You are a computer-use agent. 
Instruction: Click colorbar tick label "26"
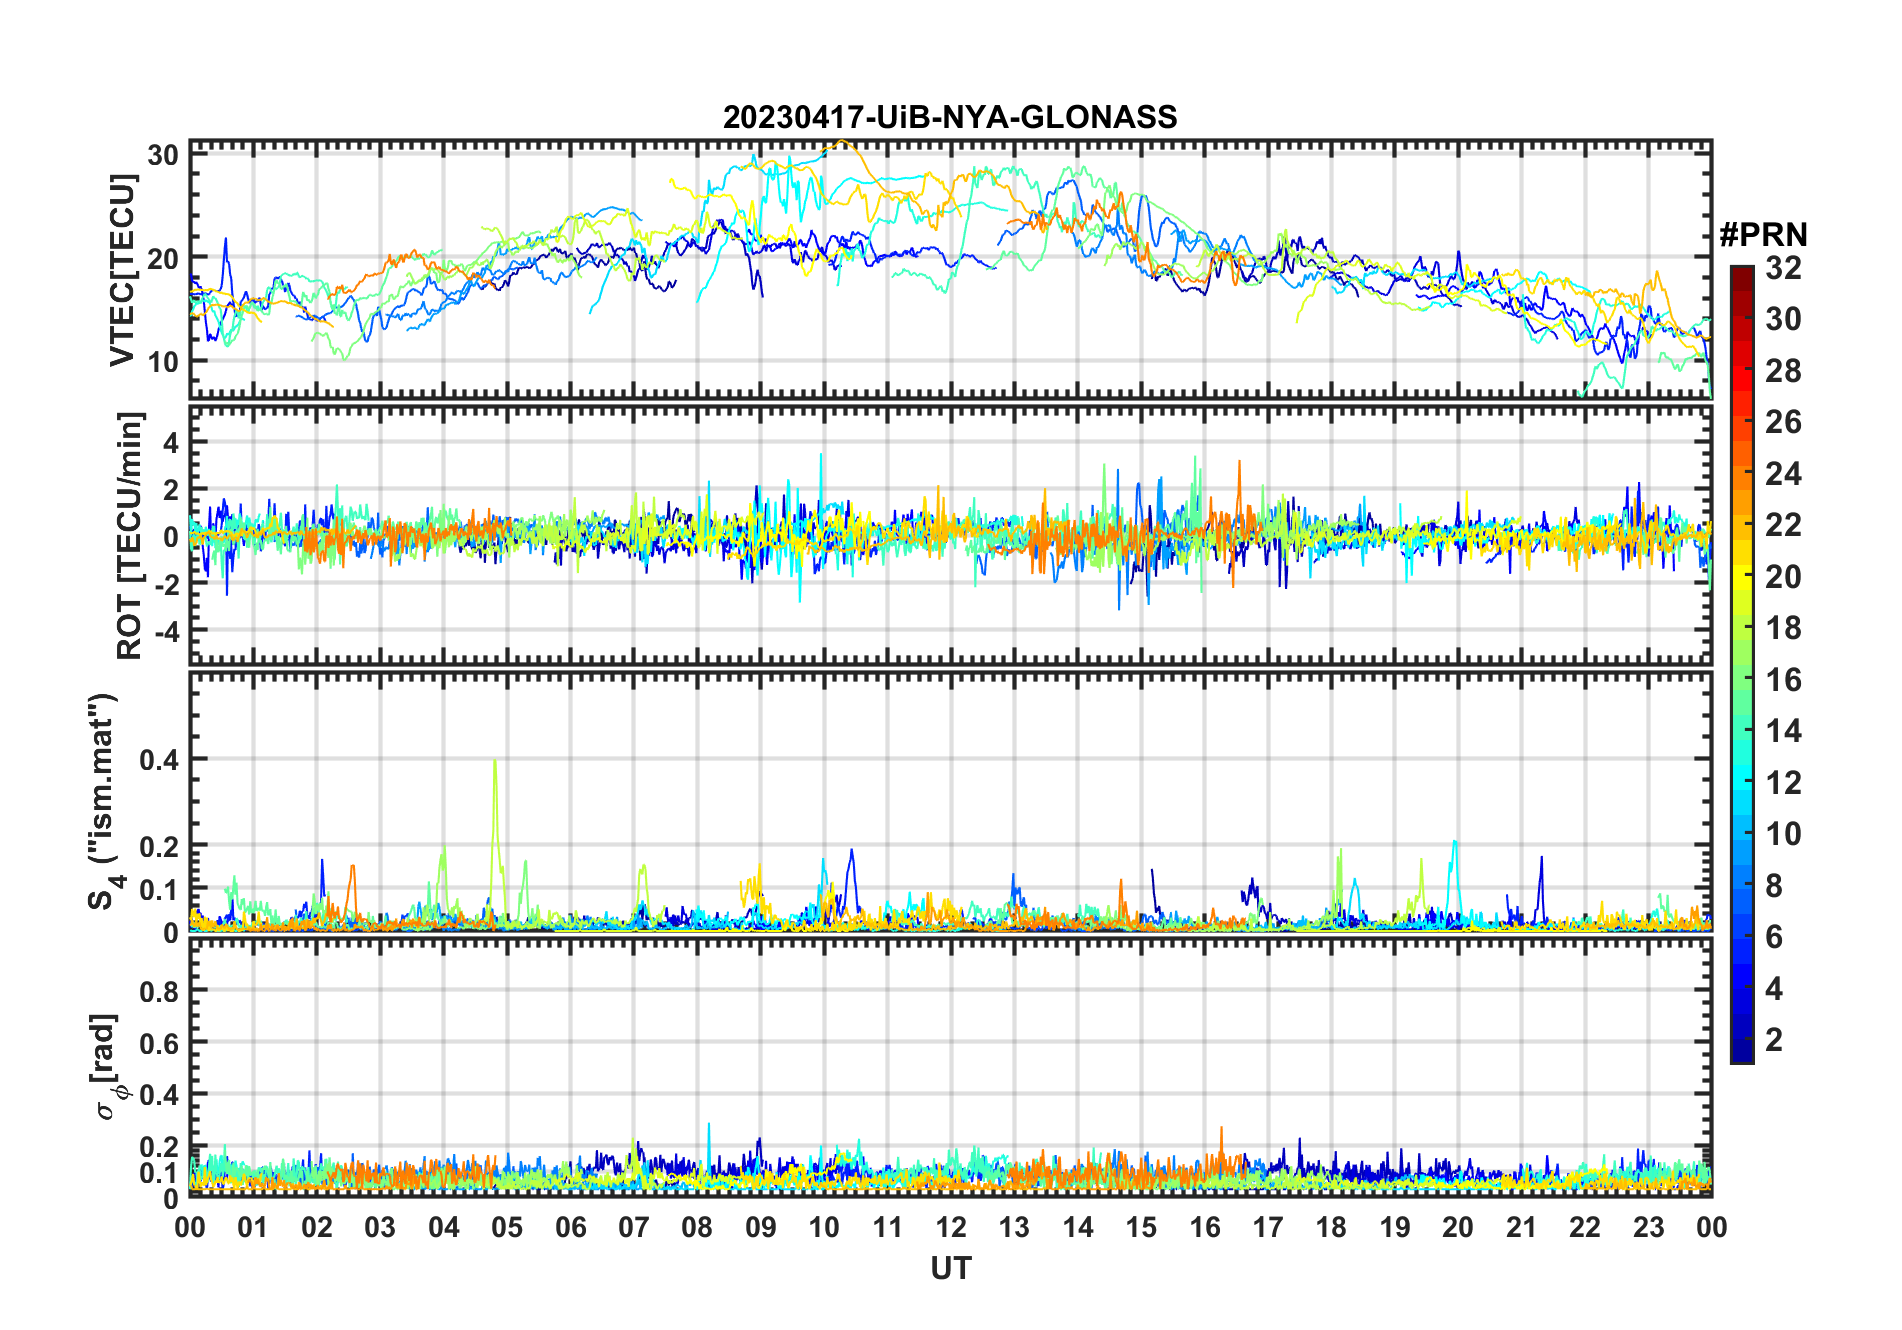click(1783, 422)
